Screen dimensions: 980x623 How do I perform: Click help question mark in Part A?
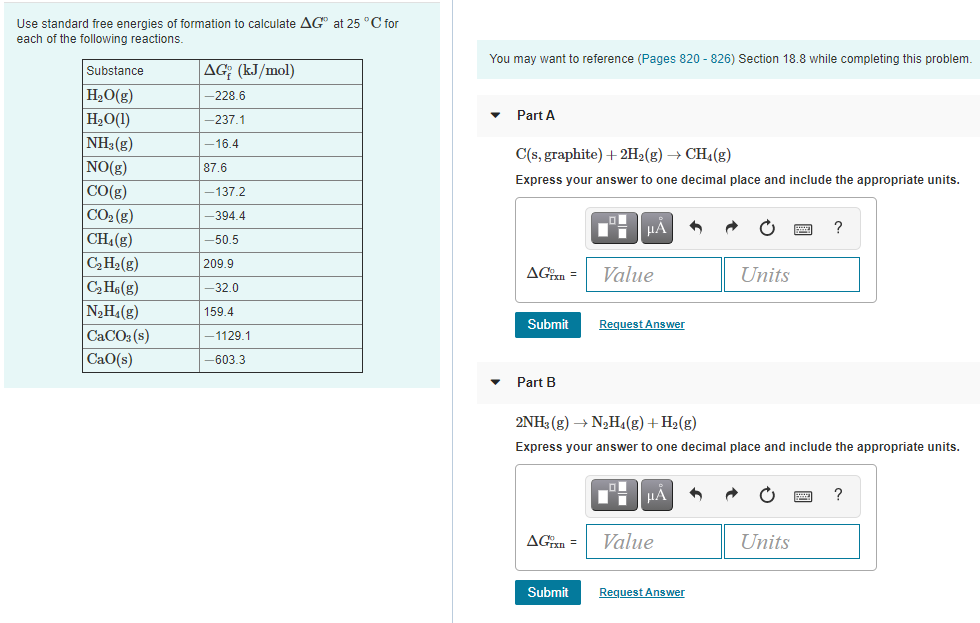pos(838,227)
